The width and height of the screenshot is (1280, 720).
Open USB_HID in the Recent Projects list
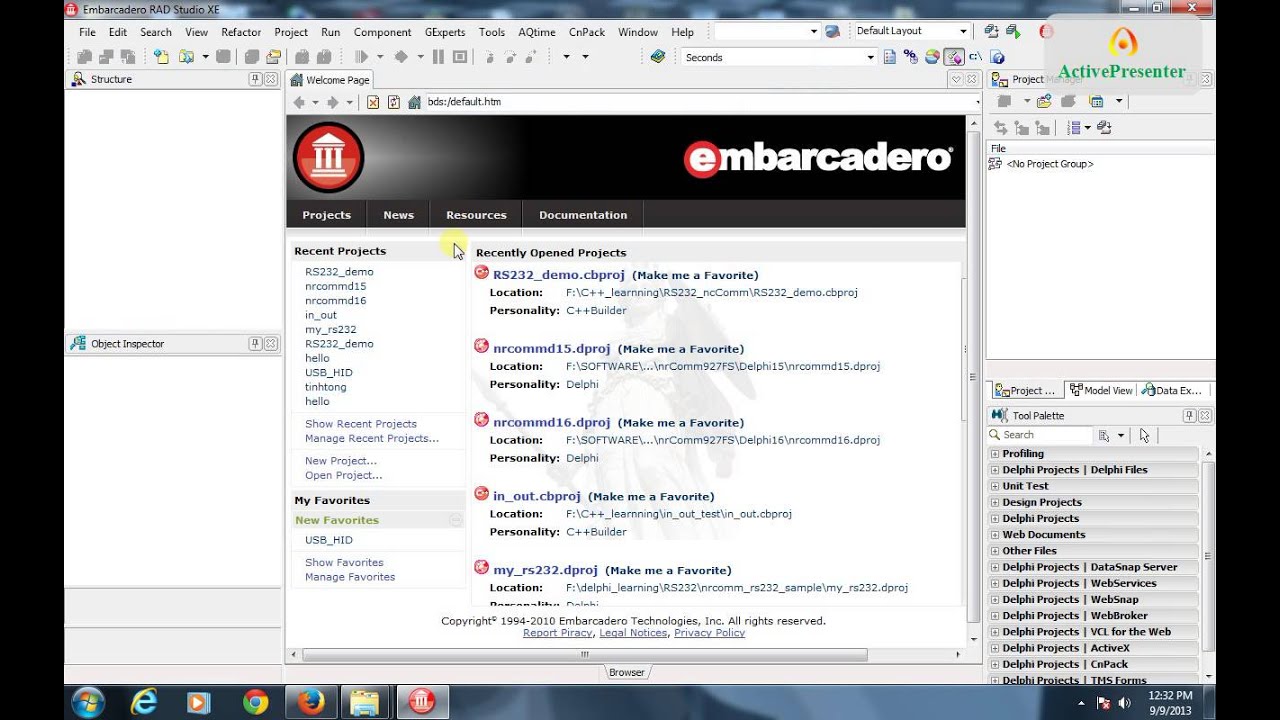[x=329, y=373]
